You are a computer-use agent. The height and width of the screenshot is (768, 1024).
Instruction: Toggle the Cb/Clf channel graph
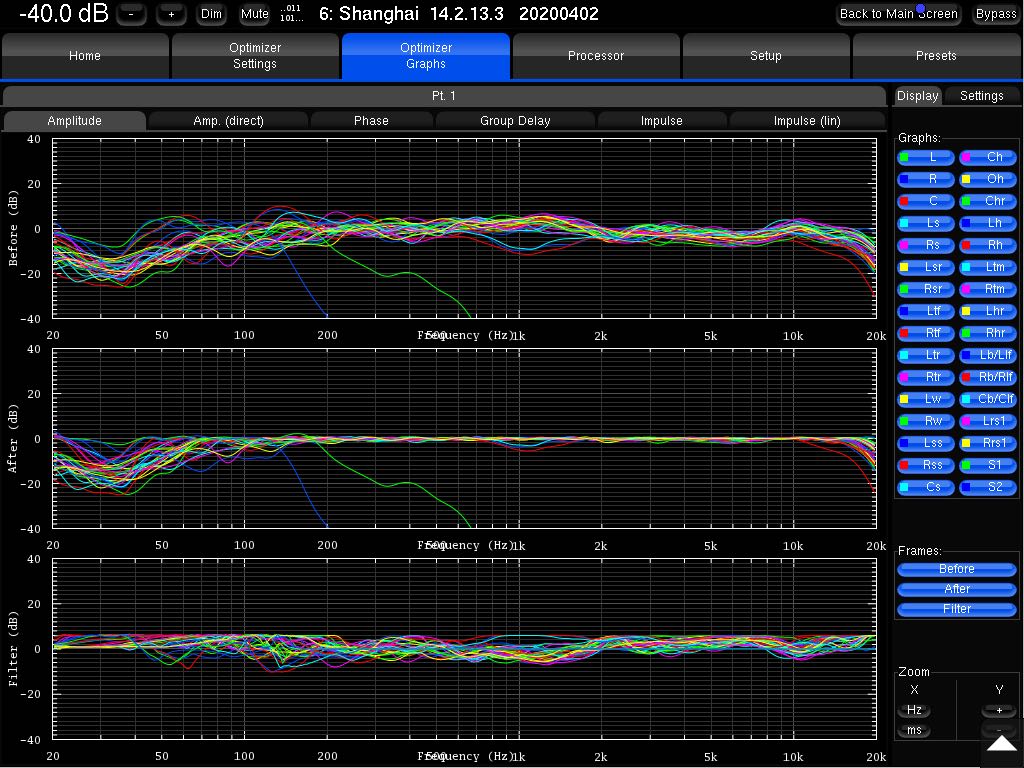click(988, 399)
